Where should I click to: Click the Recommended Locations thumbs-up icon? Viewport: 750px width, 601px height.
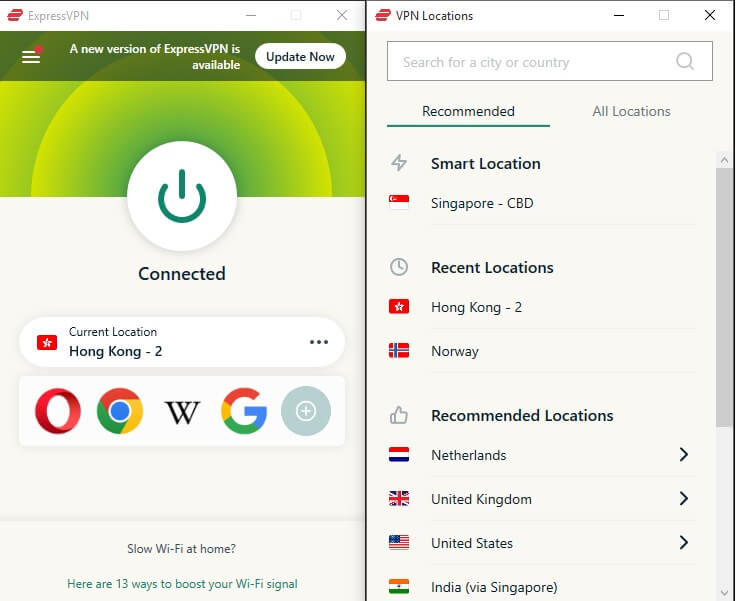point(398,415)
